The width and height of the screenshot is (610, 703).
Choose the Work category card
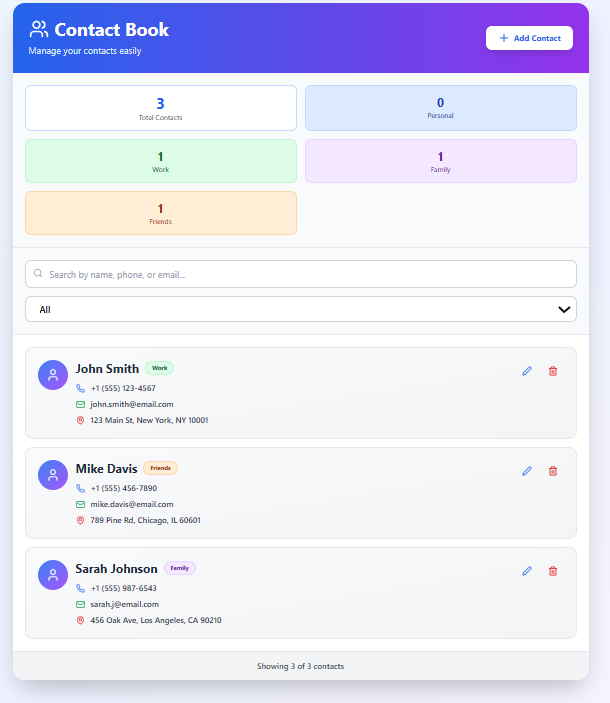[161, 161]
